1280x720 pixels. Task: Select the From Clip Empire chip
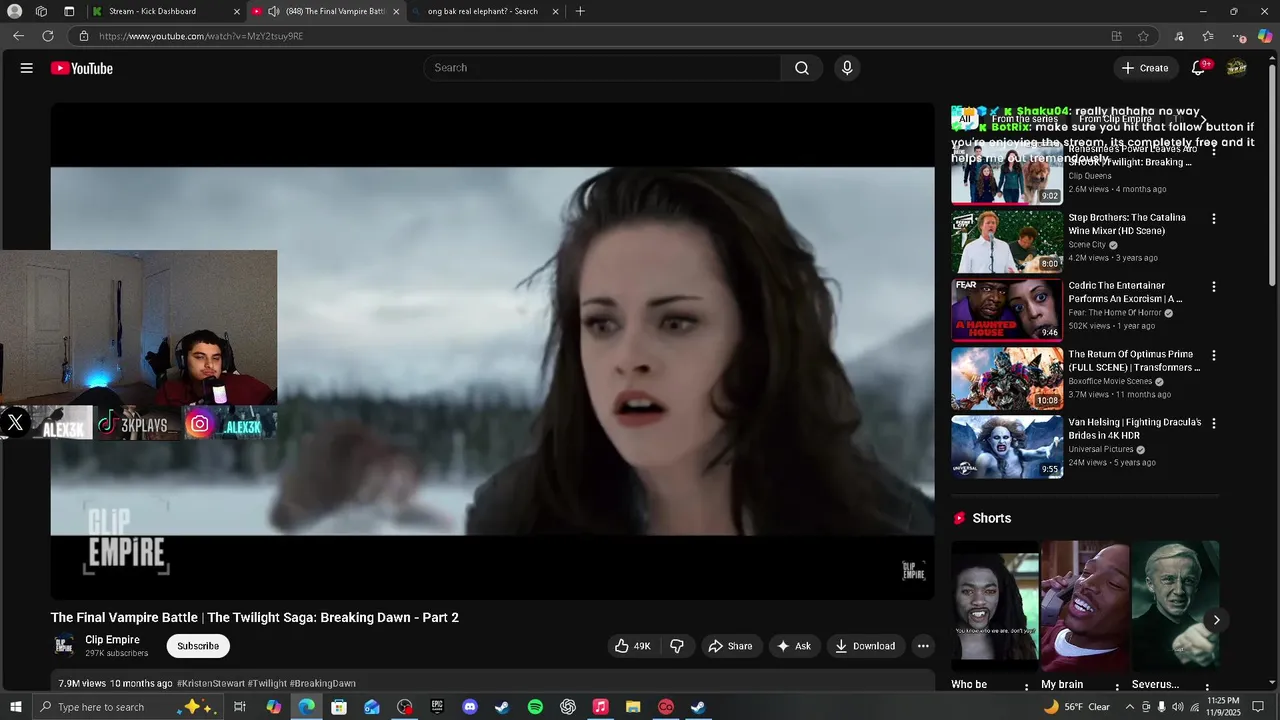coord(1115,119)
